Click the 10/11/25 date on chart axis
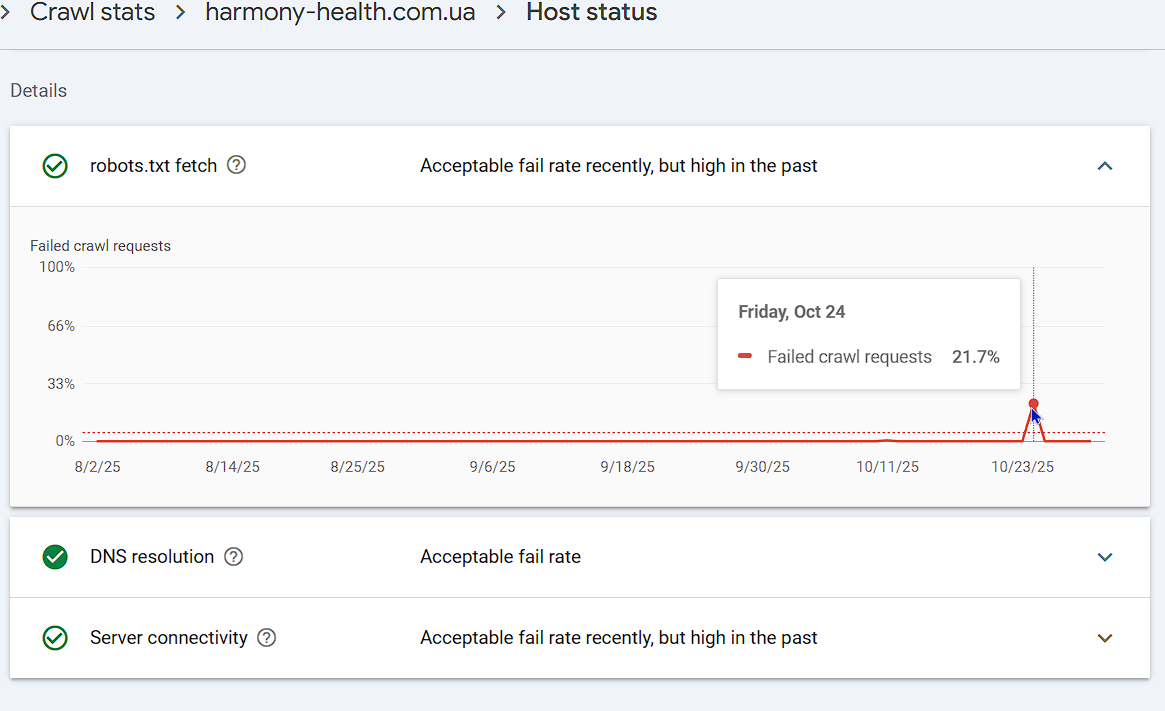This screenshot has height=711, width=1165. coord(888,467)
